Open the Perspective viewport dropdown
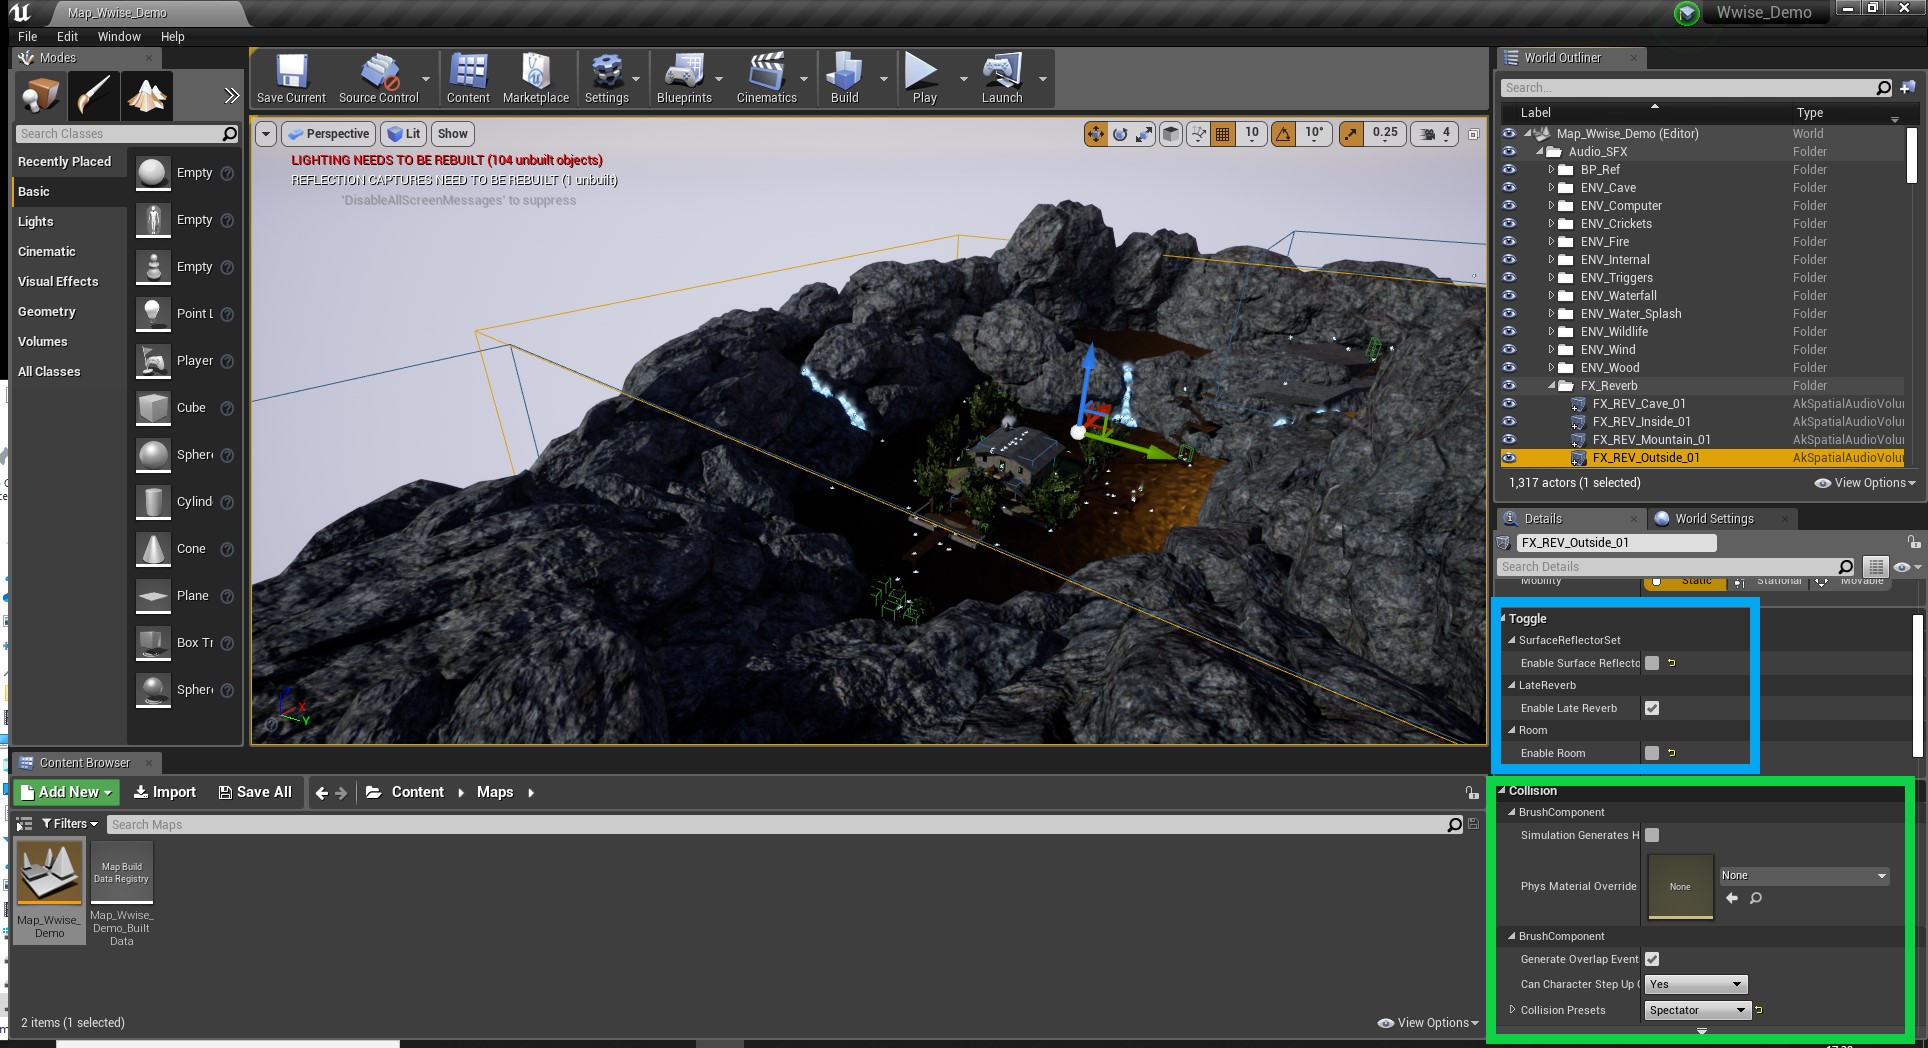This screenshot has height=1048, width=1928. [328, 133]
